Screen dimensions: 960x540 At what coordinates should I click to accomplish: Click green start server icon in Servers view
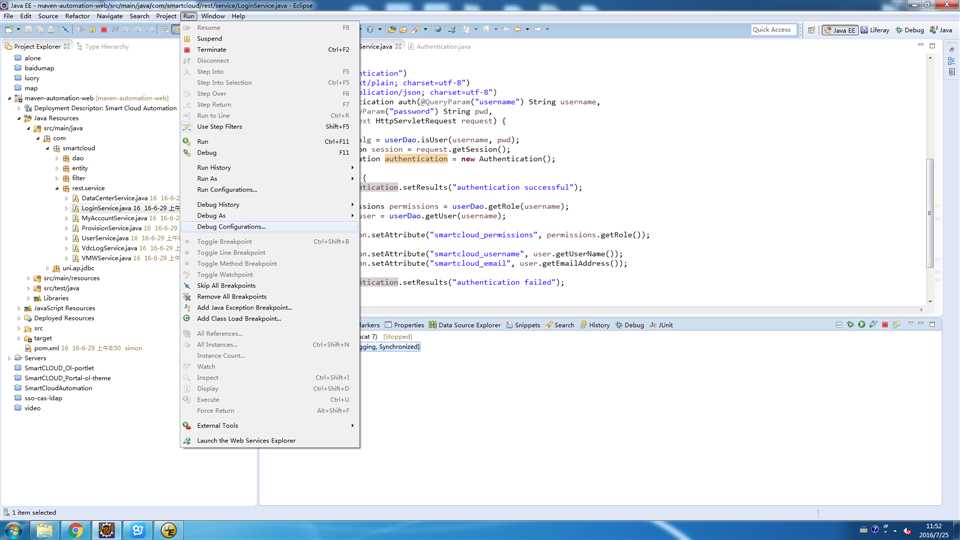[861, 325]
